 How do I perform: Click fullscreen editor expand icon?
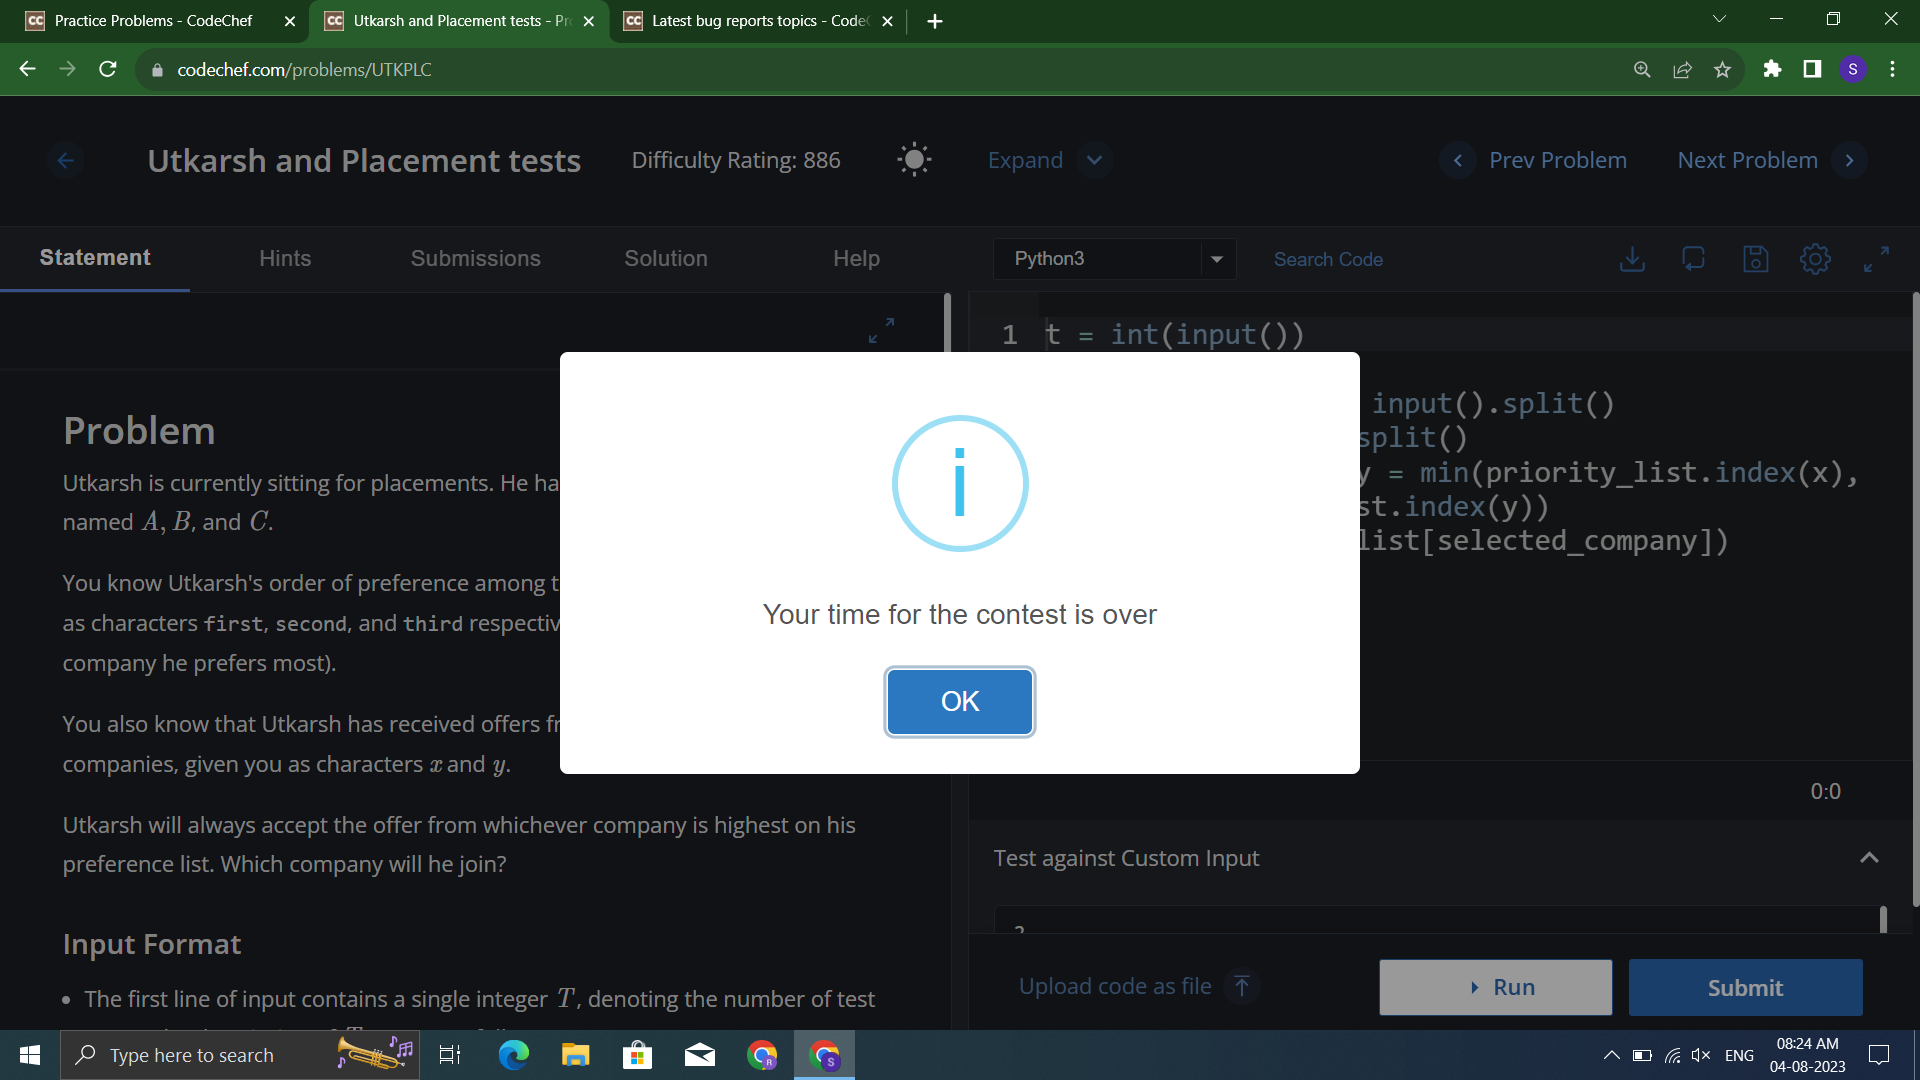click(x=1876, y=259)
